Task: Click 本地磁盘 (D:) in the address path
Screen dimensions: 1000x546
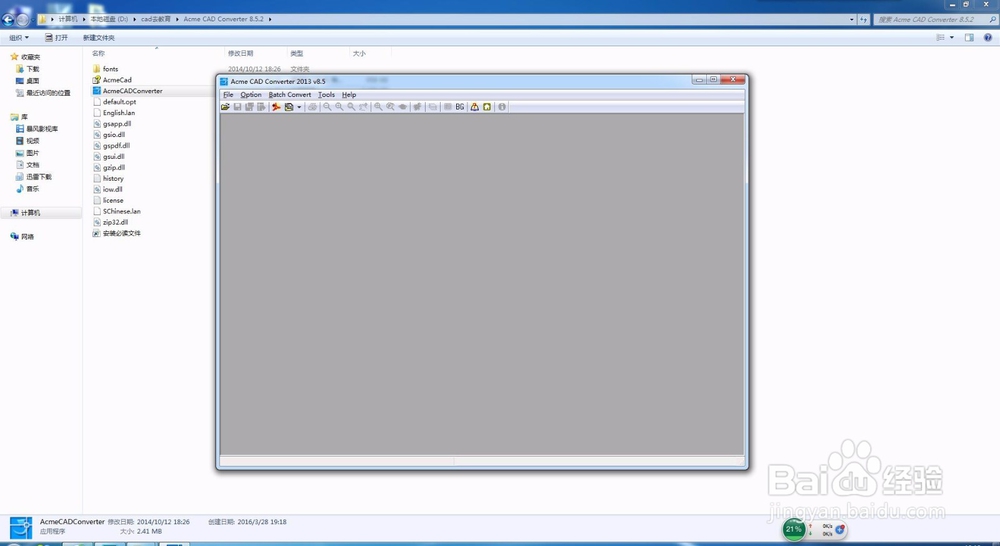Action: pos(109,19)
